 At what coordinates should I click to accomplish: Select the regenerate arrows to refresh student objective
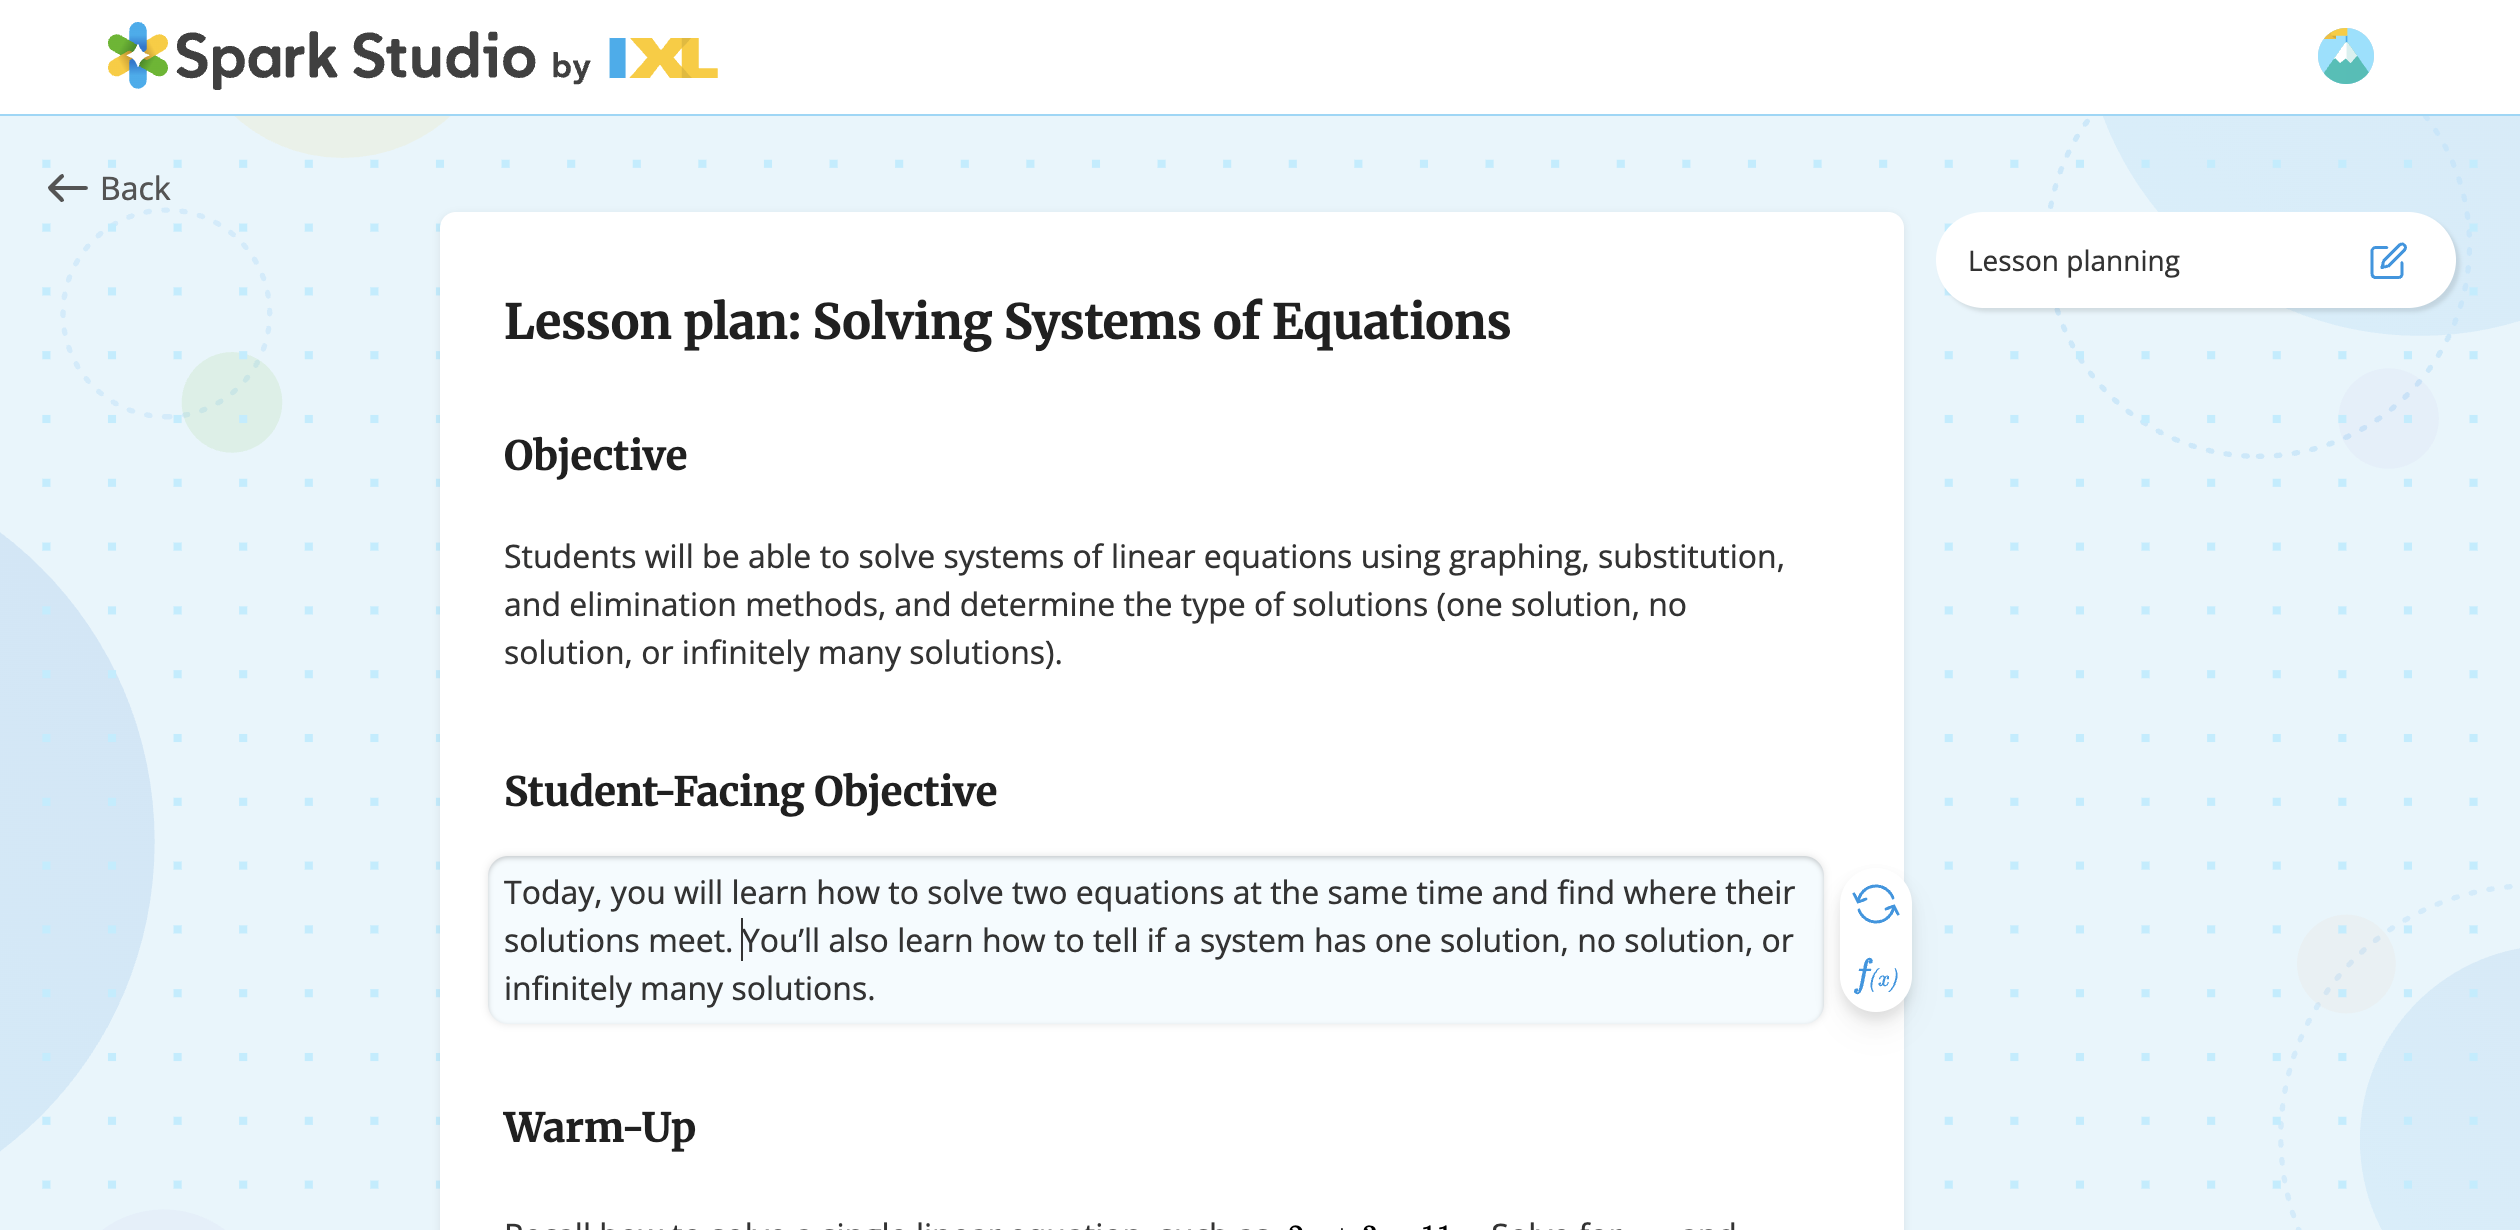click(x=1876, y=906)
